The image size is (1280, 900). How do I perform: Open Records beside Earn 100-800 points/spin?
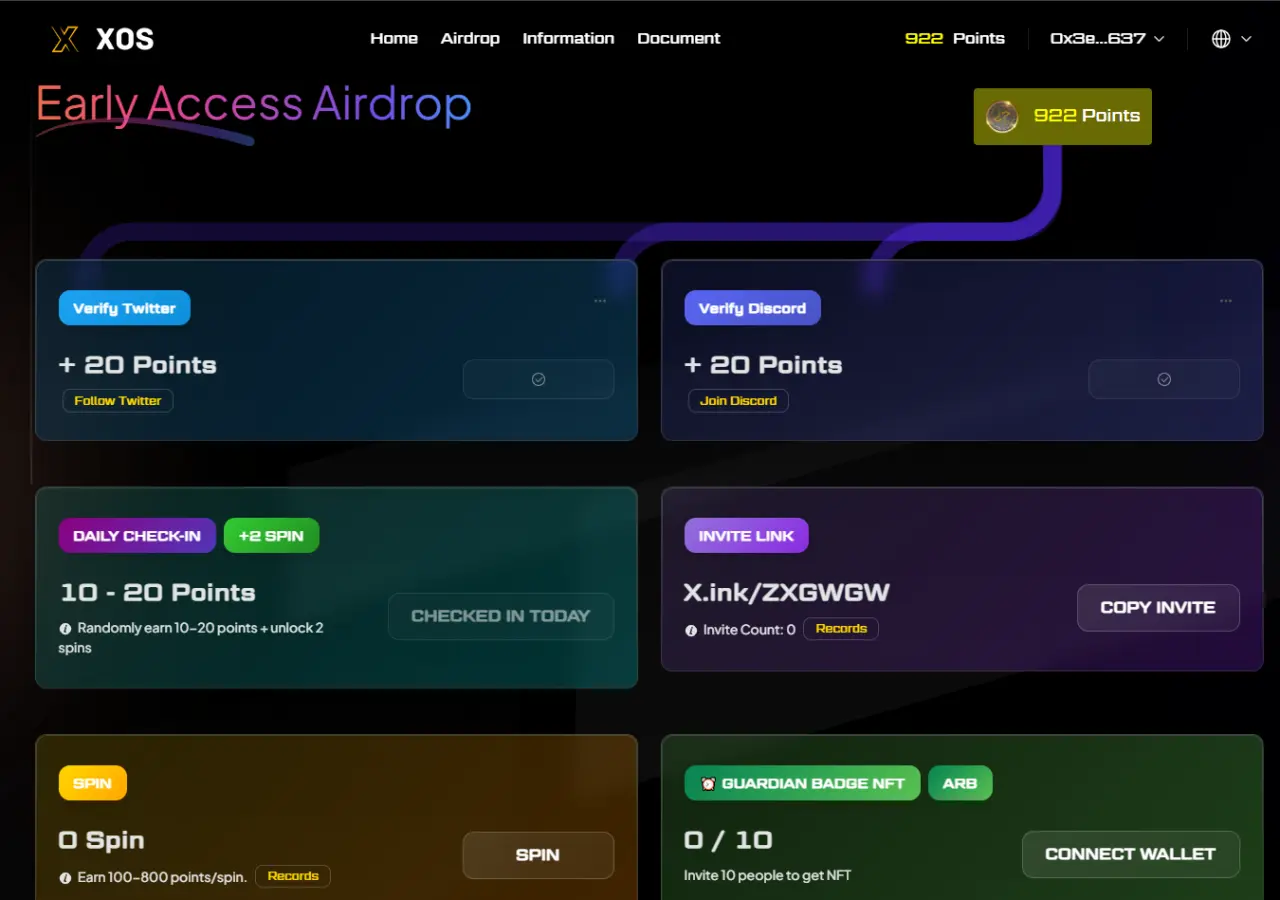tap(293, 876)
